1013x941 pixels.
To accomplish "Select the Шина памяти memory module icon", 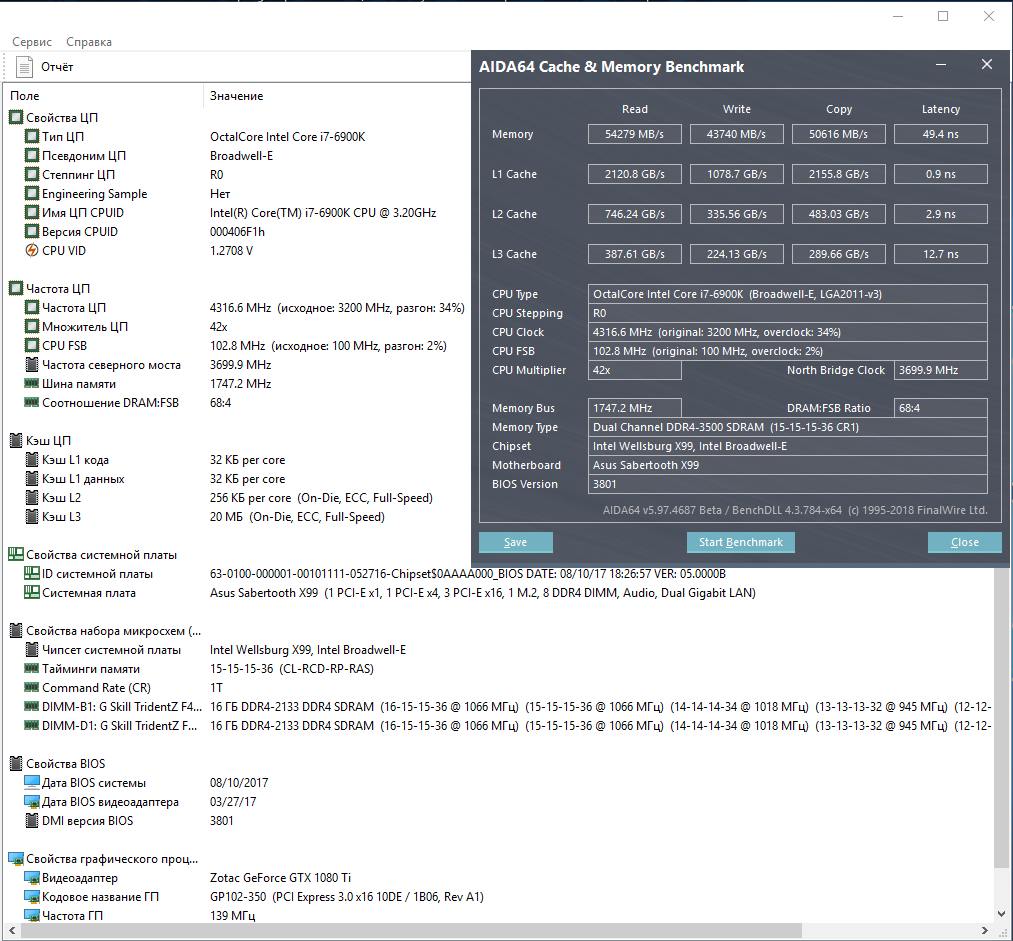I will coord(32,384).
